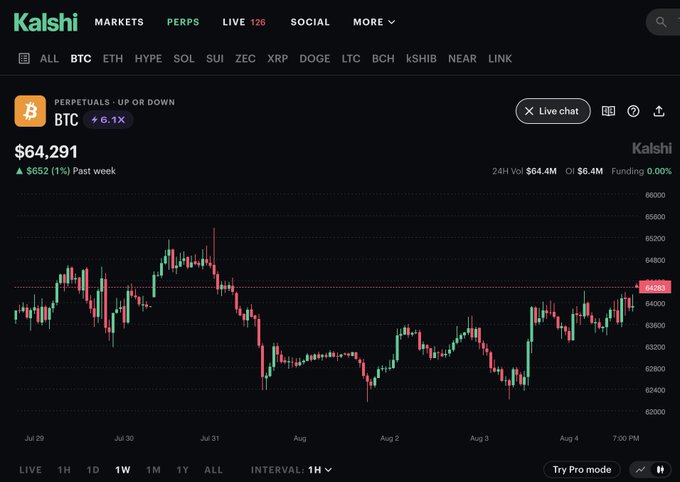Click the 7:00 PM time label
This screenshot has height=482, width=680.
pos(626,438)
